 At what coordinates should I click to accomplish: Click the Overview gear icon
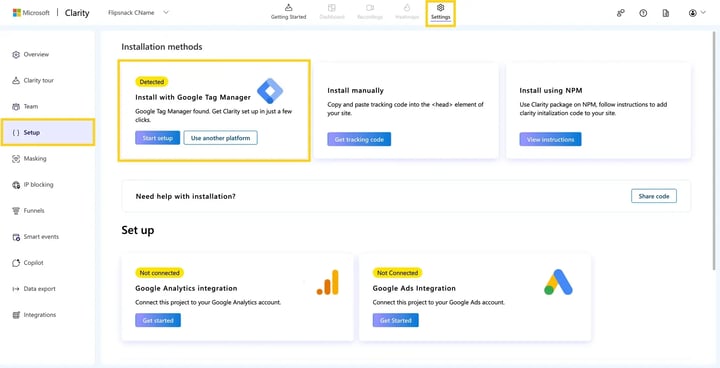pos(16,55)
